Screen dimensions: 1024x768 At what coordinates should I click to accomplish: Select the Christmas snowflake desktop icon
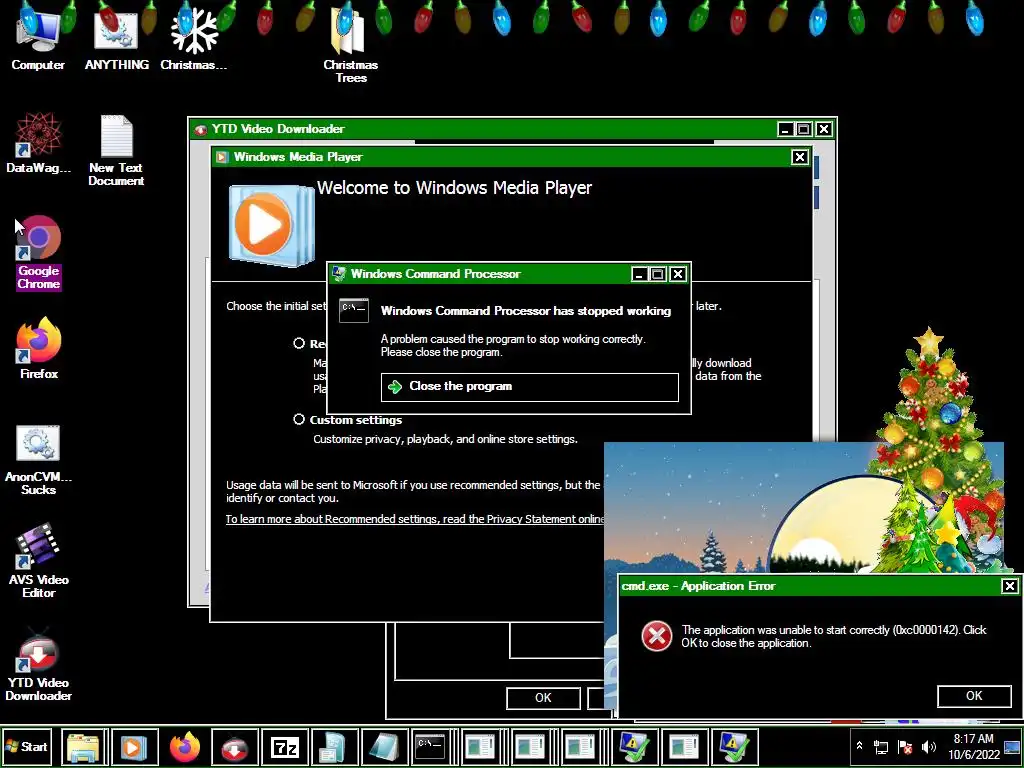[194, 39]
